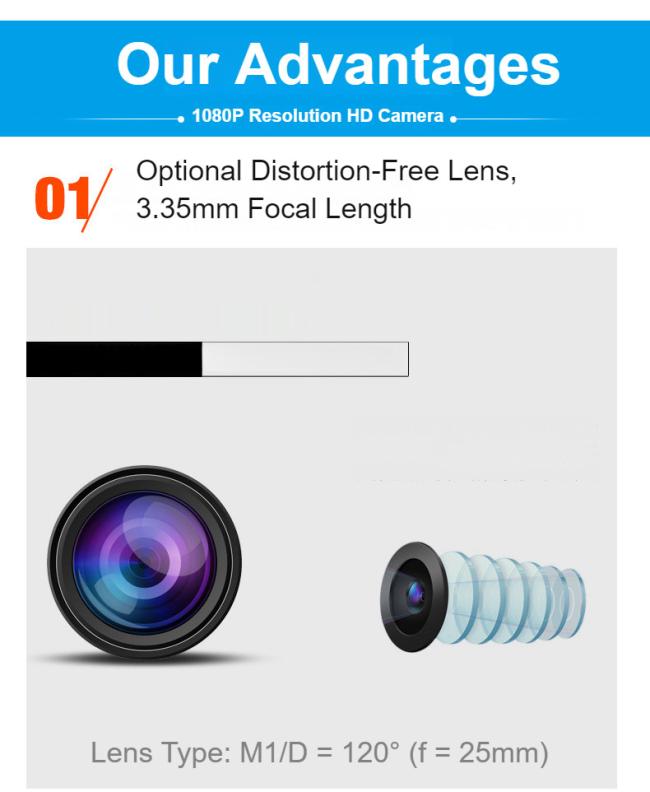Click the black filled part of the bar
Image resolution: width=650 pixels, height=792 pixels.
pos(114,359)
